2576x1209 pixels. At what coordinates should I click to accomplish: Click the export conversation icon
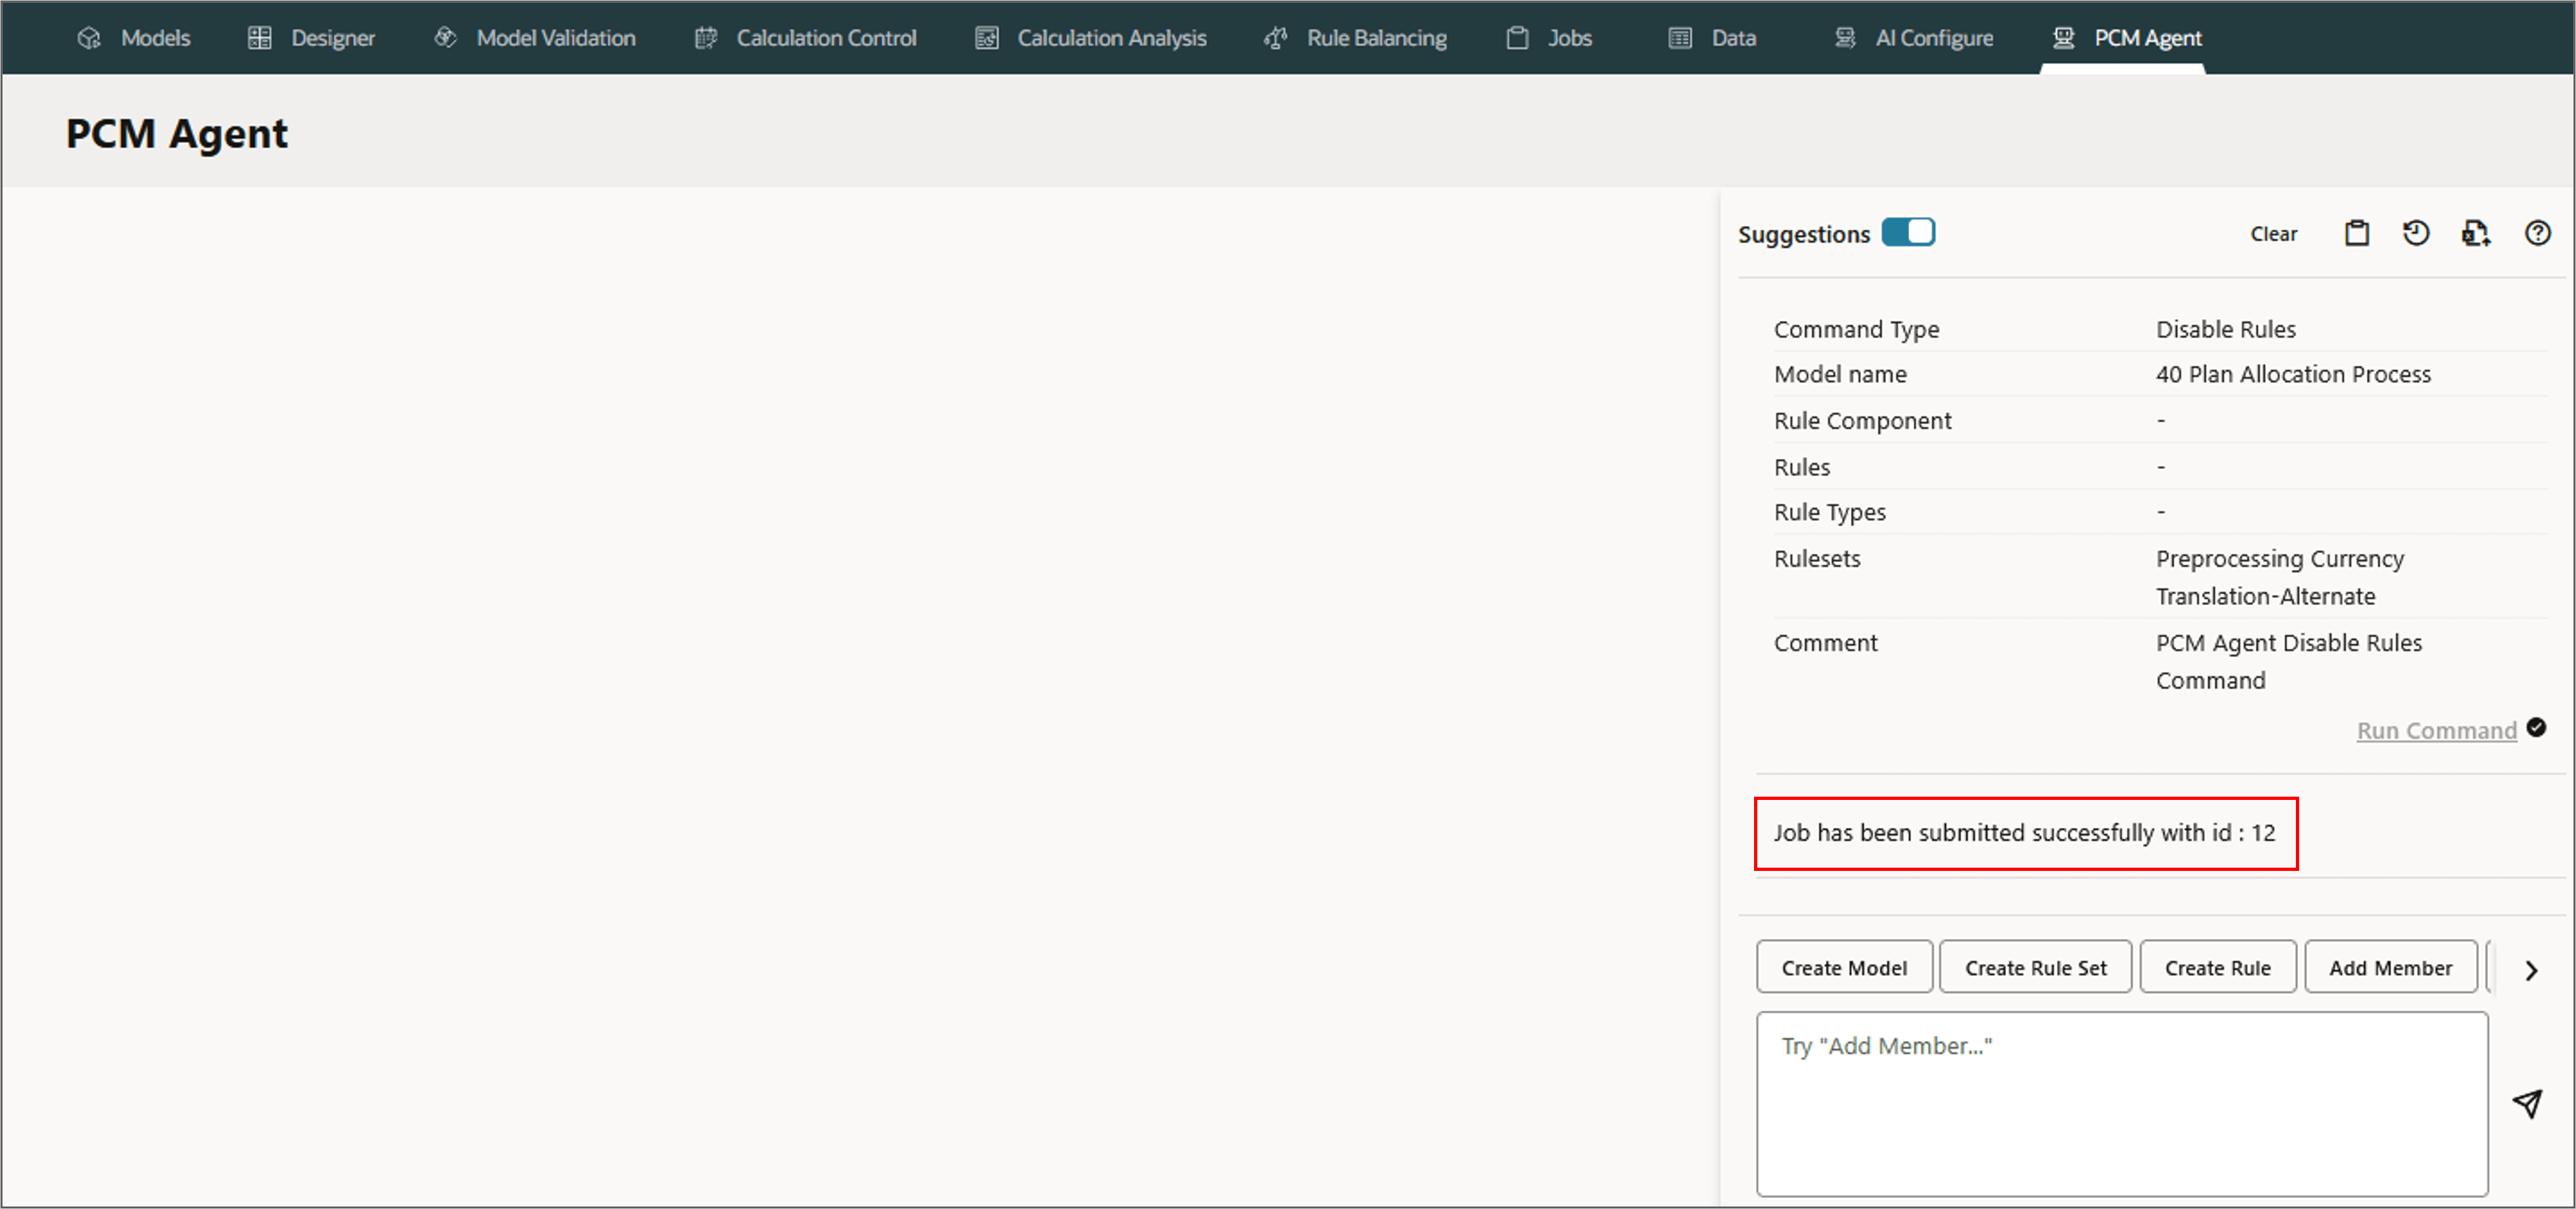2475,233
